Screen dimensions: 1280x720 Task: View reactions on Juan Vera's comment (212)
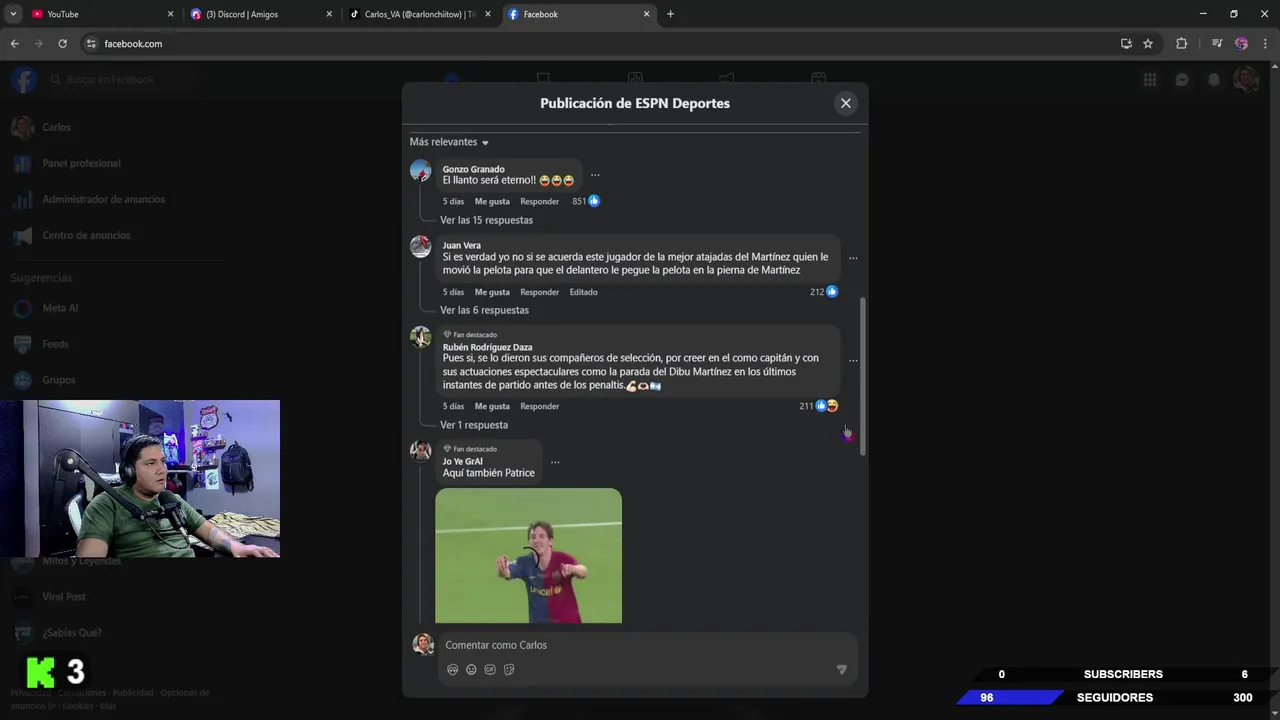(x=824, y=292)
